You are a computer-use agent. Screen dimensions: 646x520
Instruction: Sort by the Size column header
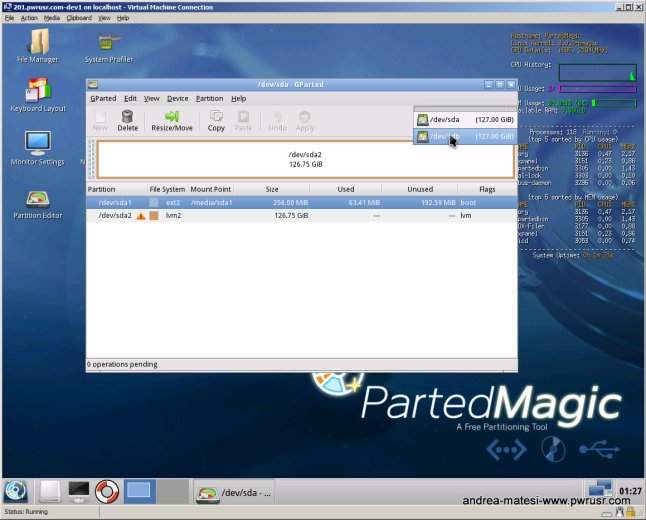pos(272,189)
